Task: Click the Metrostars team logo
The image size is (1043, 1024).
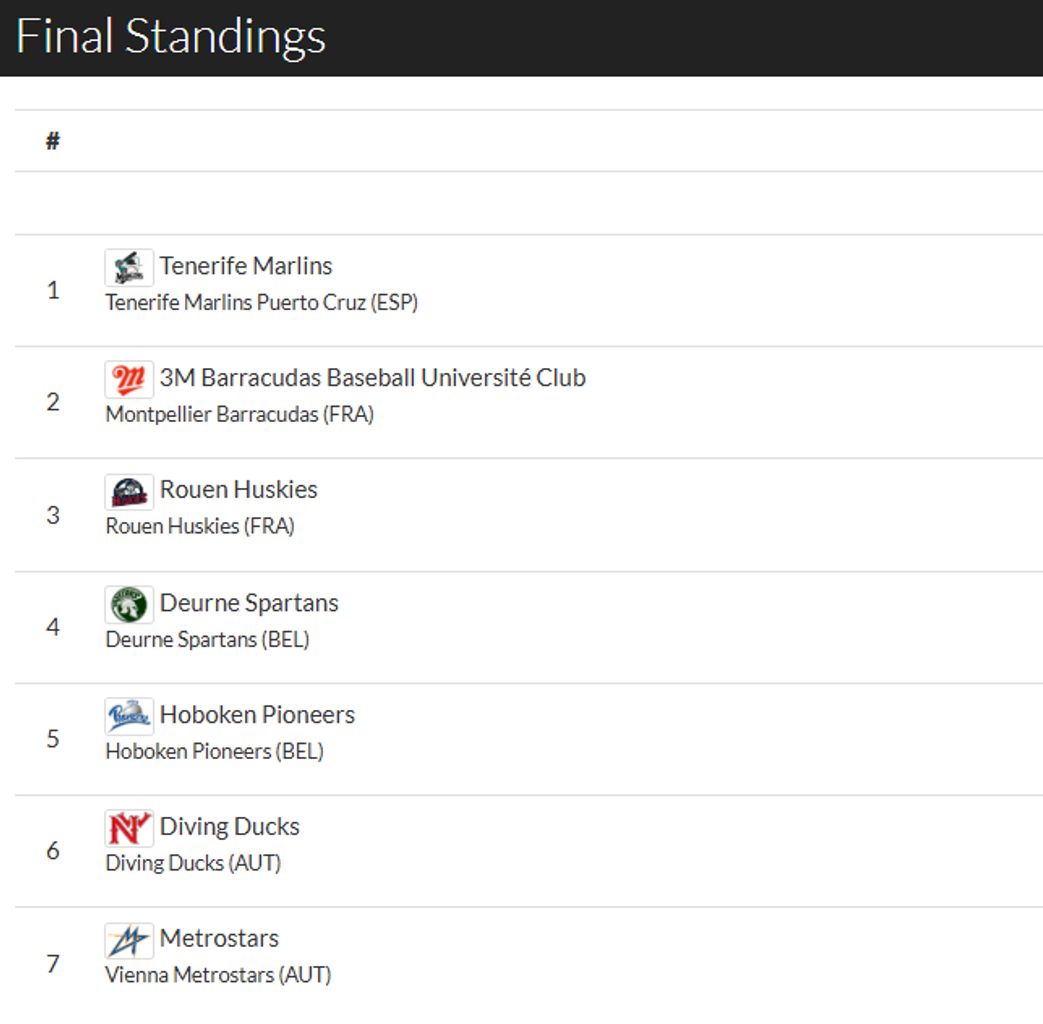Action: click(x=129, y=940)
